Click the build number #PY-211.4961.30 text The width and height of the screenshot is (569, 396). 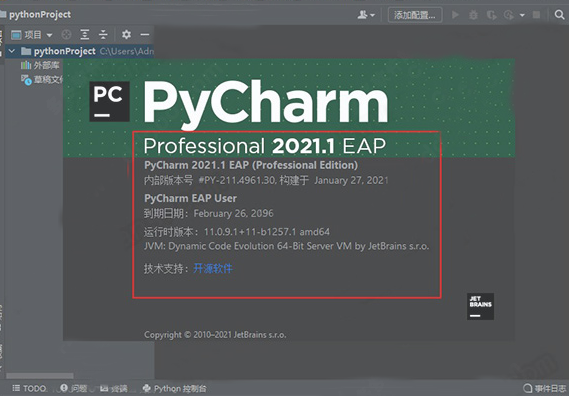[x=237, y=180]
